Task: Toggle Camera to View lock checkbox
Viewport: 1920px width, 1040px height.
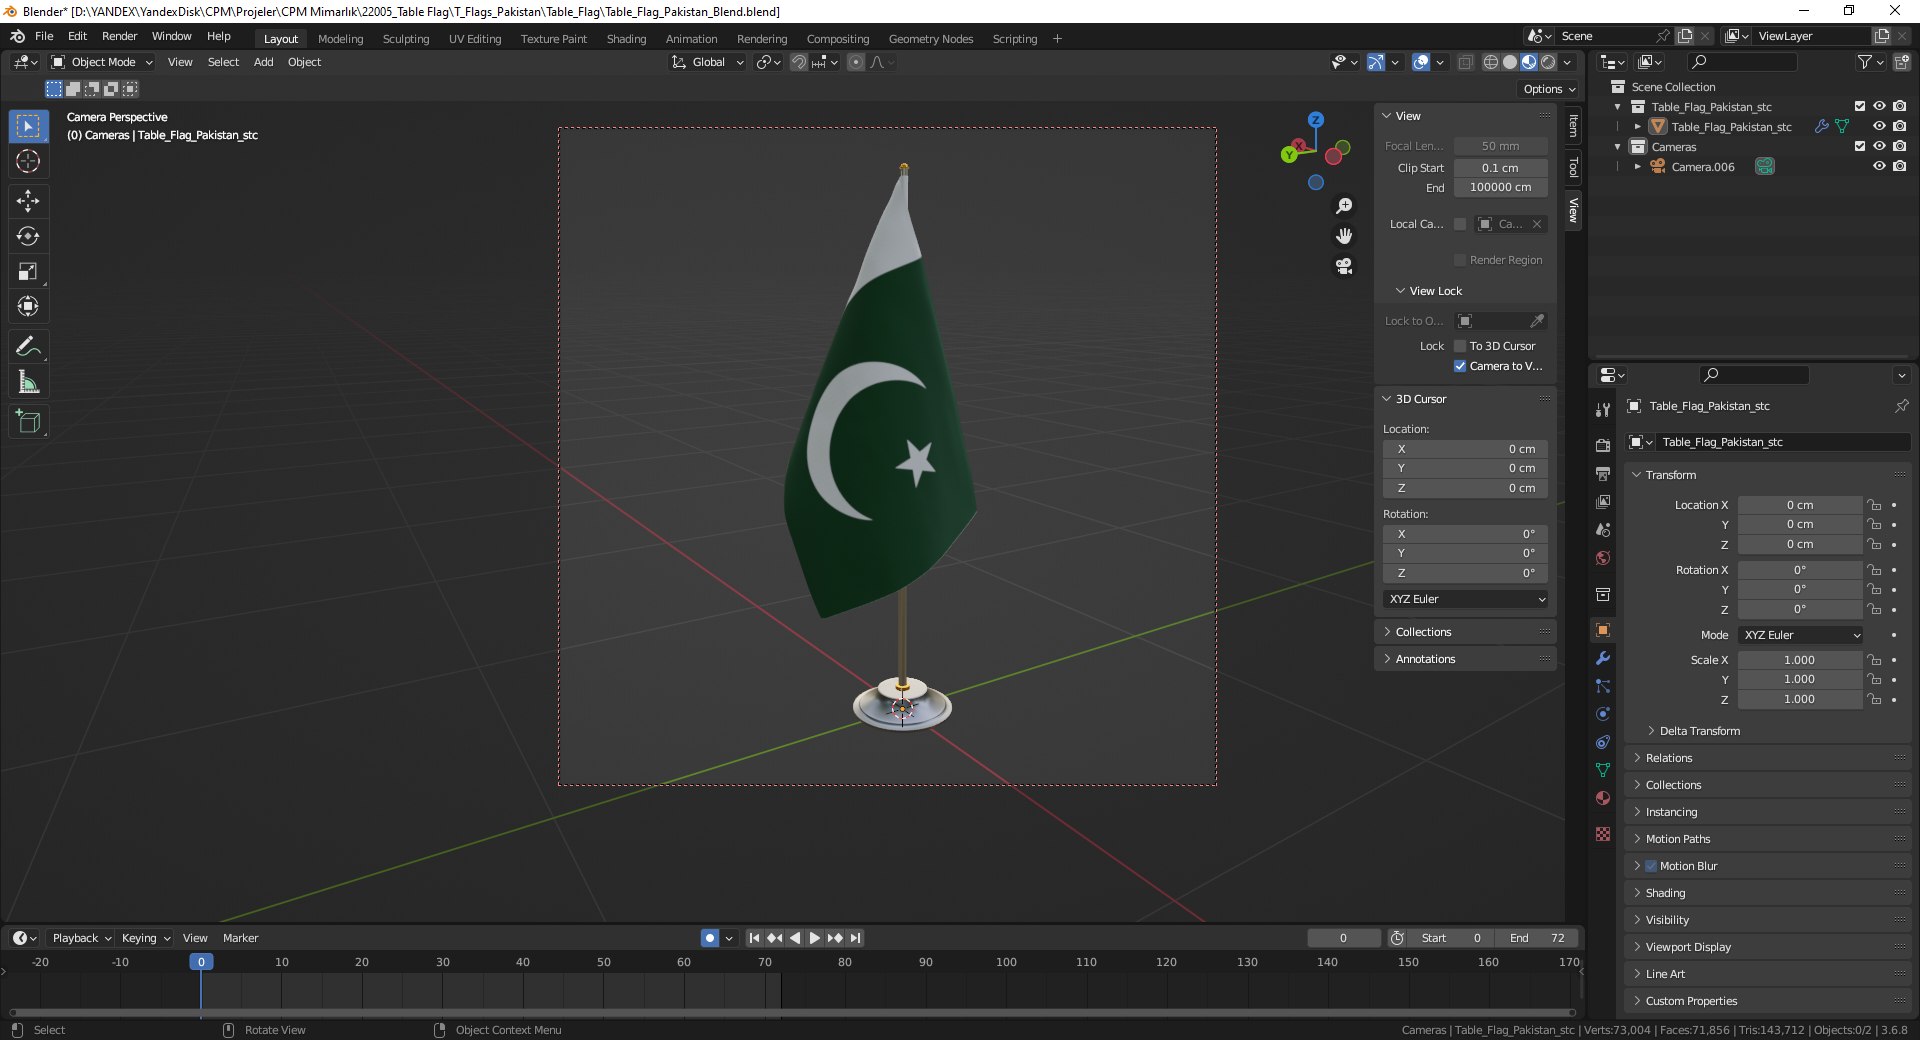Action: [1460, 366]
